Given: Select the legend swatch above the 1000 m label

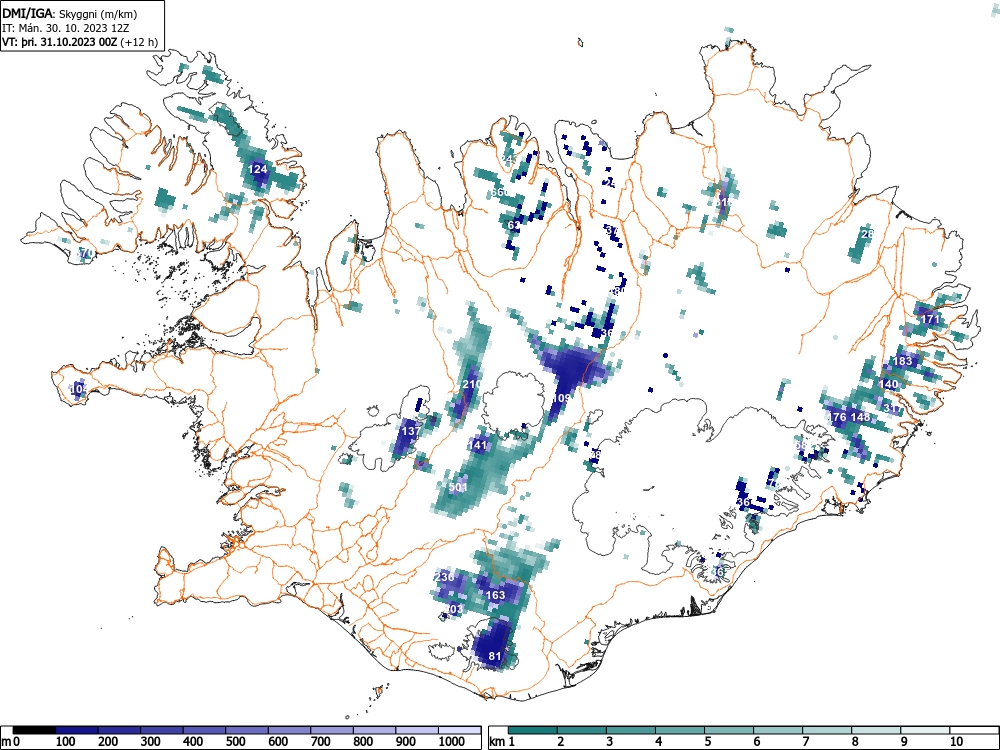Looking at the screenshot, I should [459, 730].
